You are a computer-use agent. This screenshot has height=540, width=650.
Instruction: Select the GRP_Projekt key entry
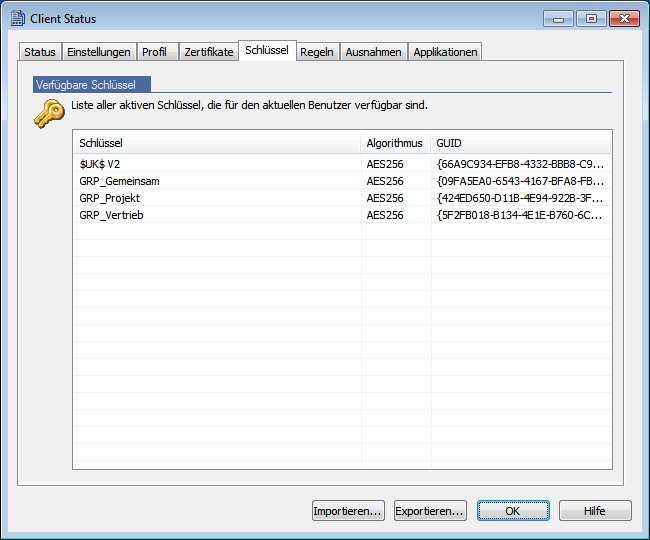(x=109, y=198)
